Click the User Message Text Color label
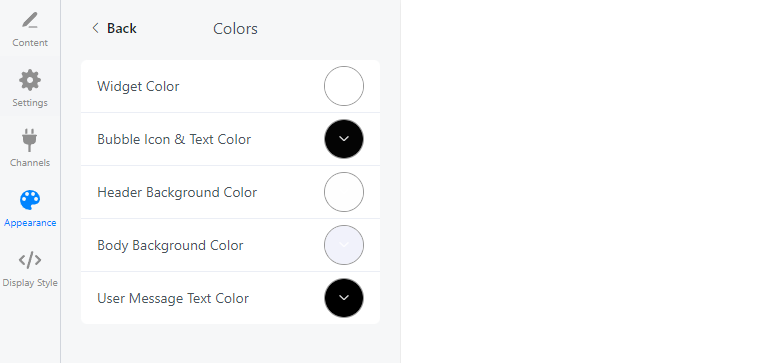 click(173, 298)
